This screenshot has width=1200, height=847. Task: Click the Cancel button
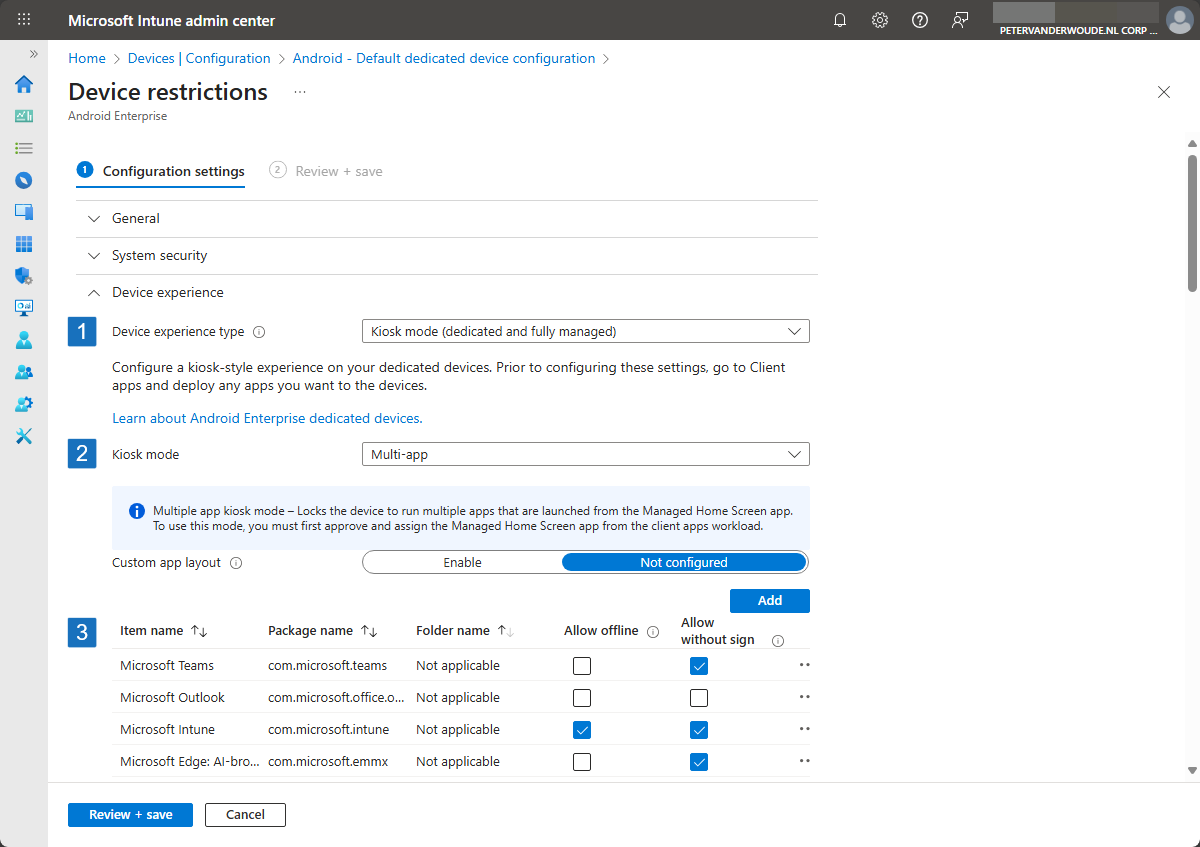[245, 815]
